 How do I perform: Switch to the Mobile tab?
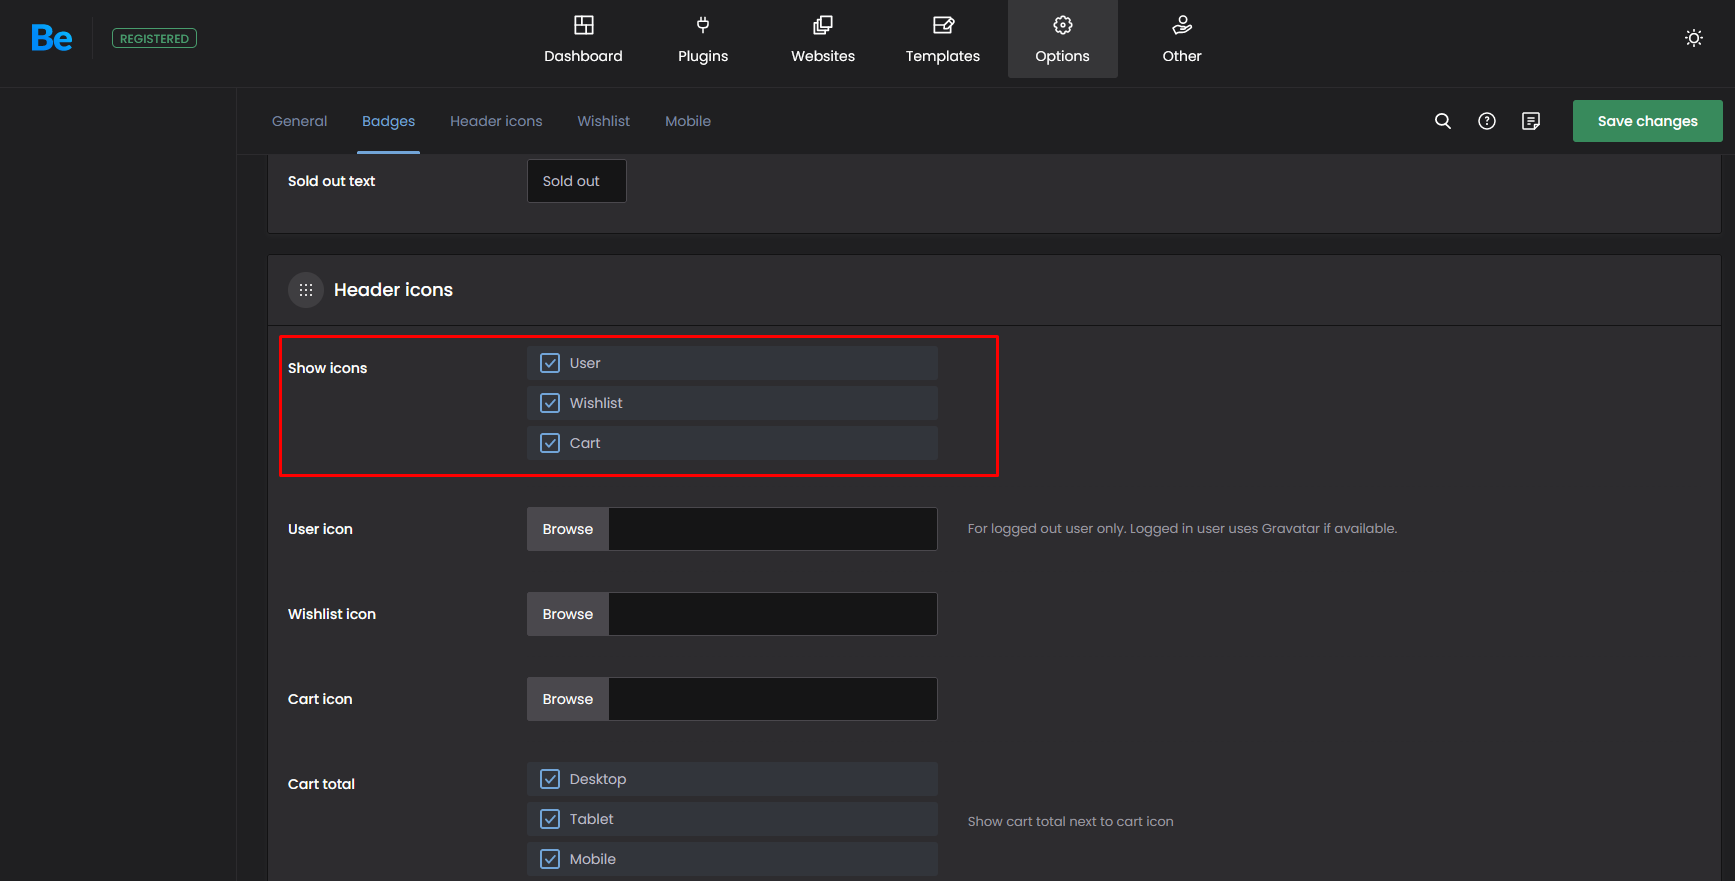click(x=688, y=121)
